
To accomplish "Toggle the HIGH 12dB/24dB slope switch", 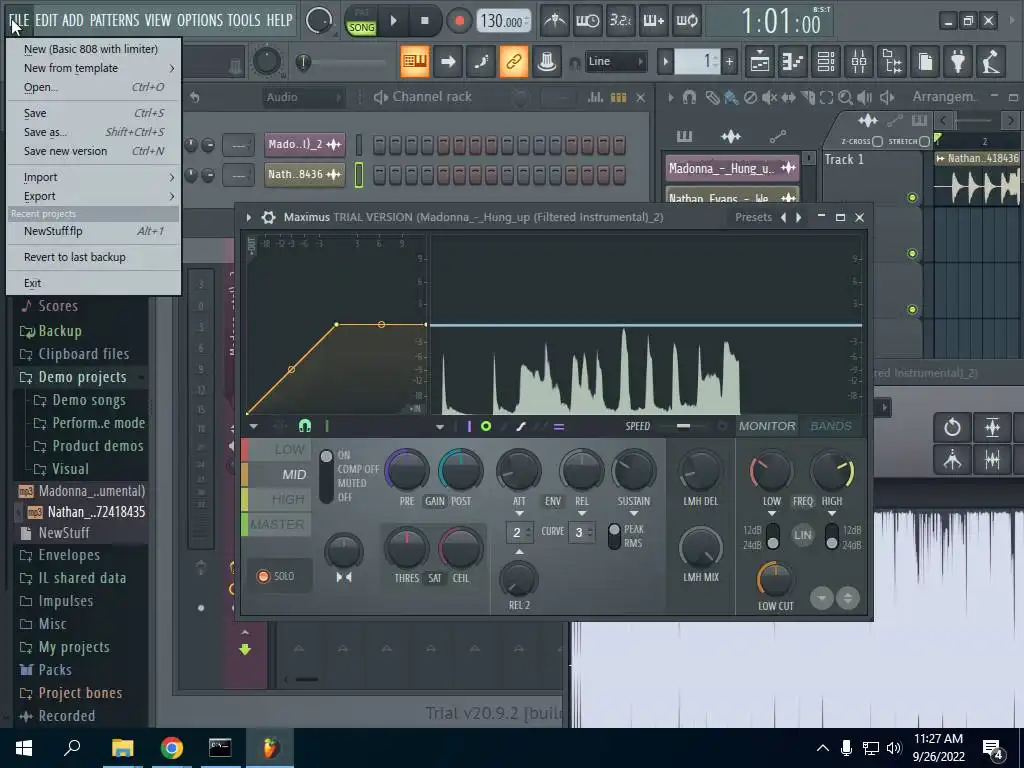I will (x=832, y=537).
